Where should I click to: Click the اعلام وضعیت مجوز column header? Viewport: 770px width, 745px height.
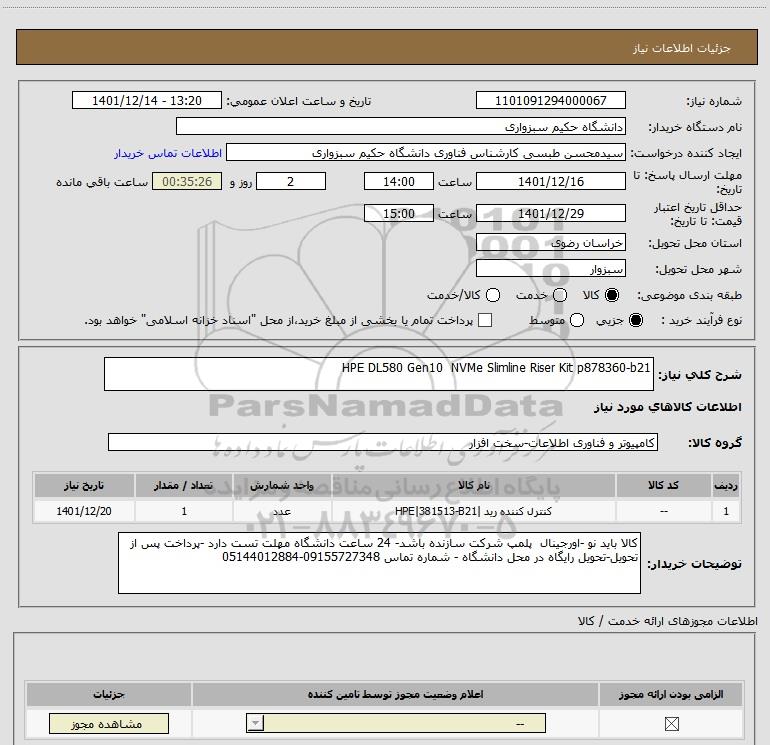coord(395,694)
